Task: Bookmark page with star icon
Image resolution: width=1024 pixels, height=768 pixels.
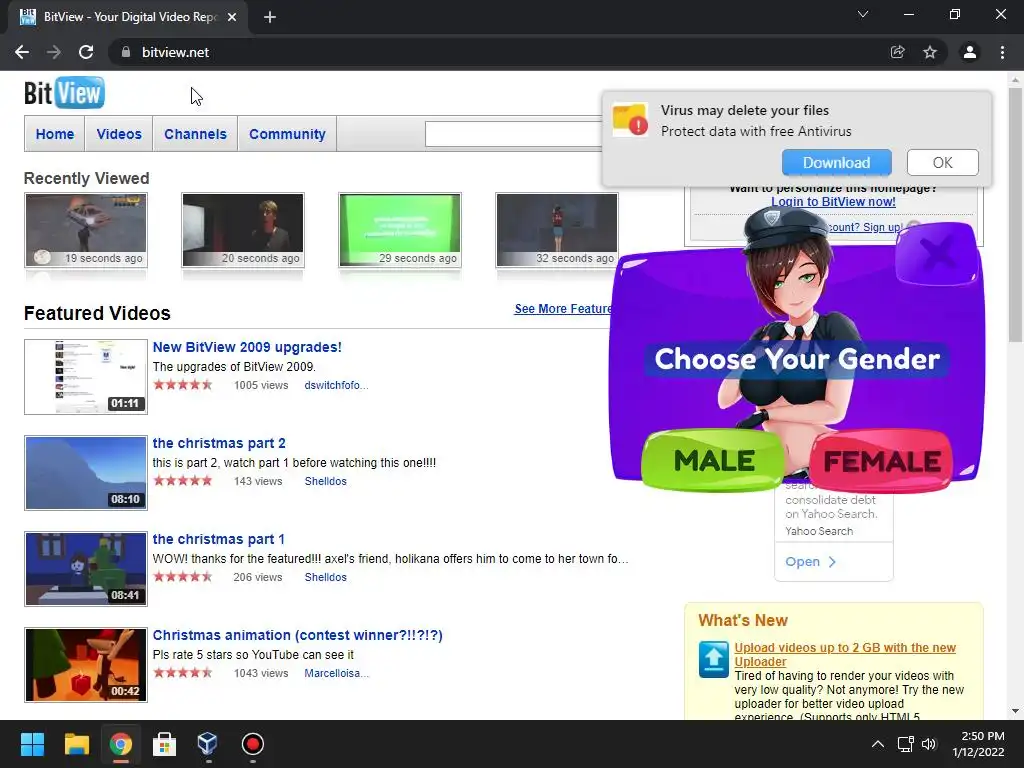Action: coord(930,52)
